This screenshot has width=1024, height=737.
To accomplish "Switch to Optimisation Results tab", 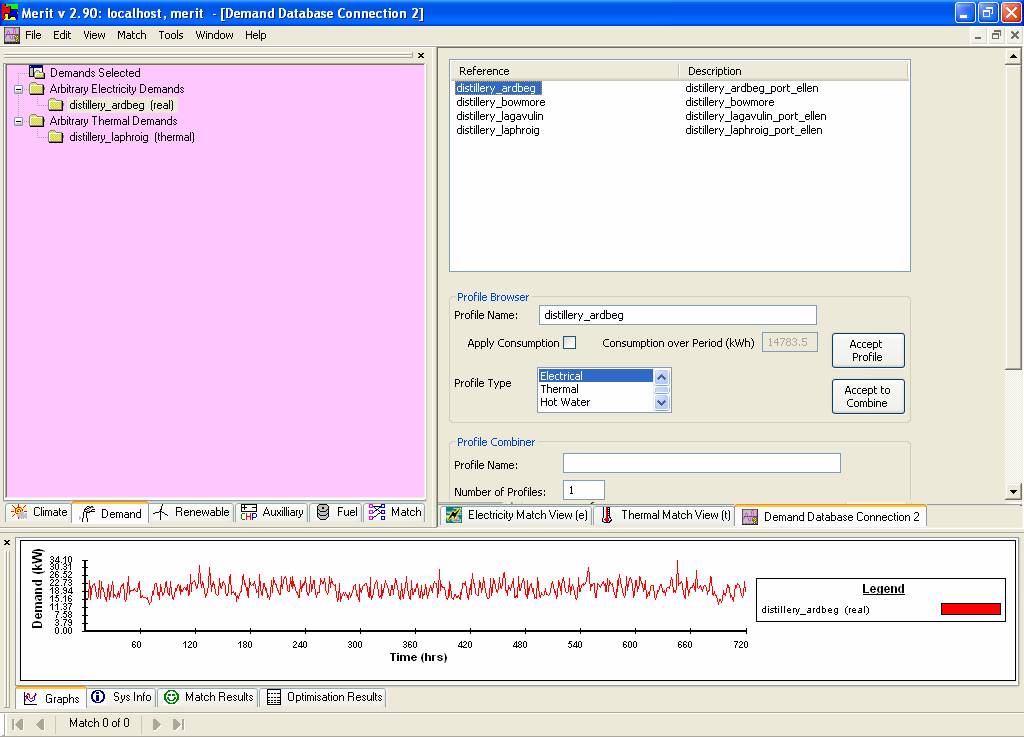I will coord(324,697).
